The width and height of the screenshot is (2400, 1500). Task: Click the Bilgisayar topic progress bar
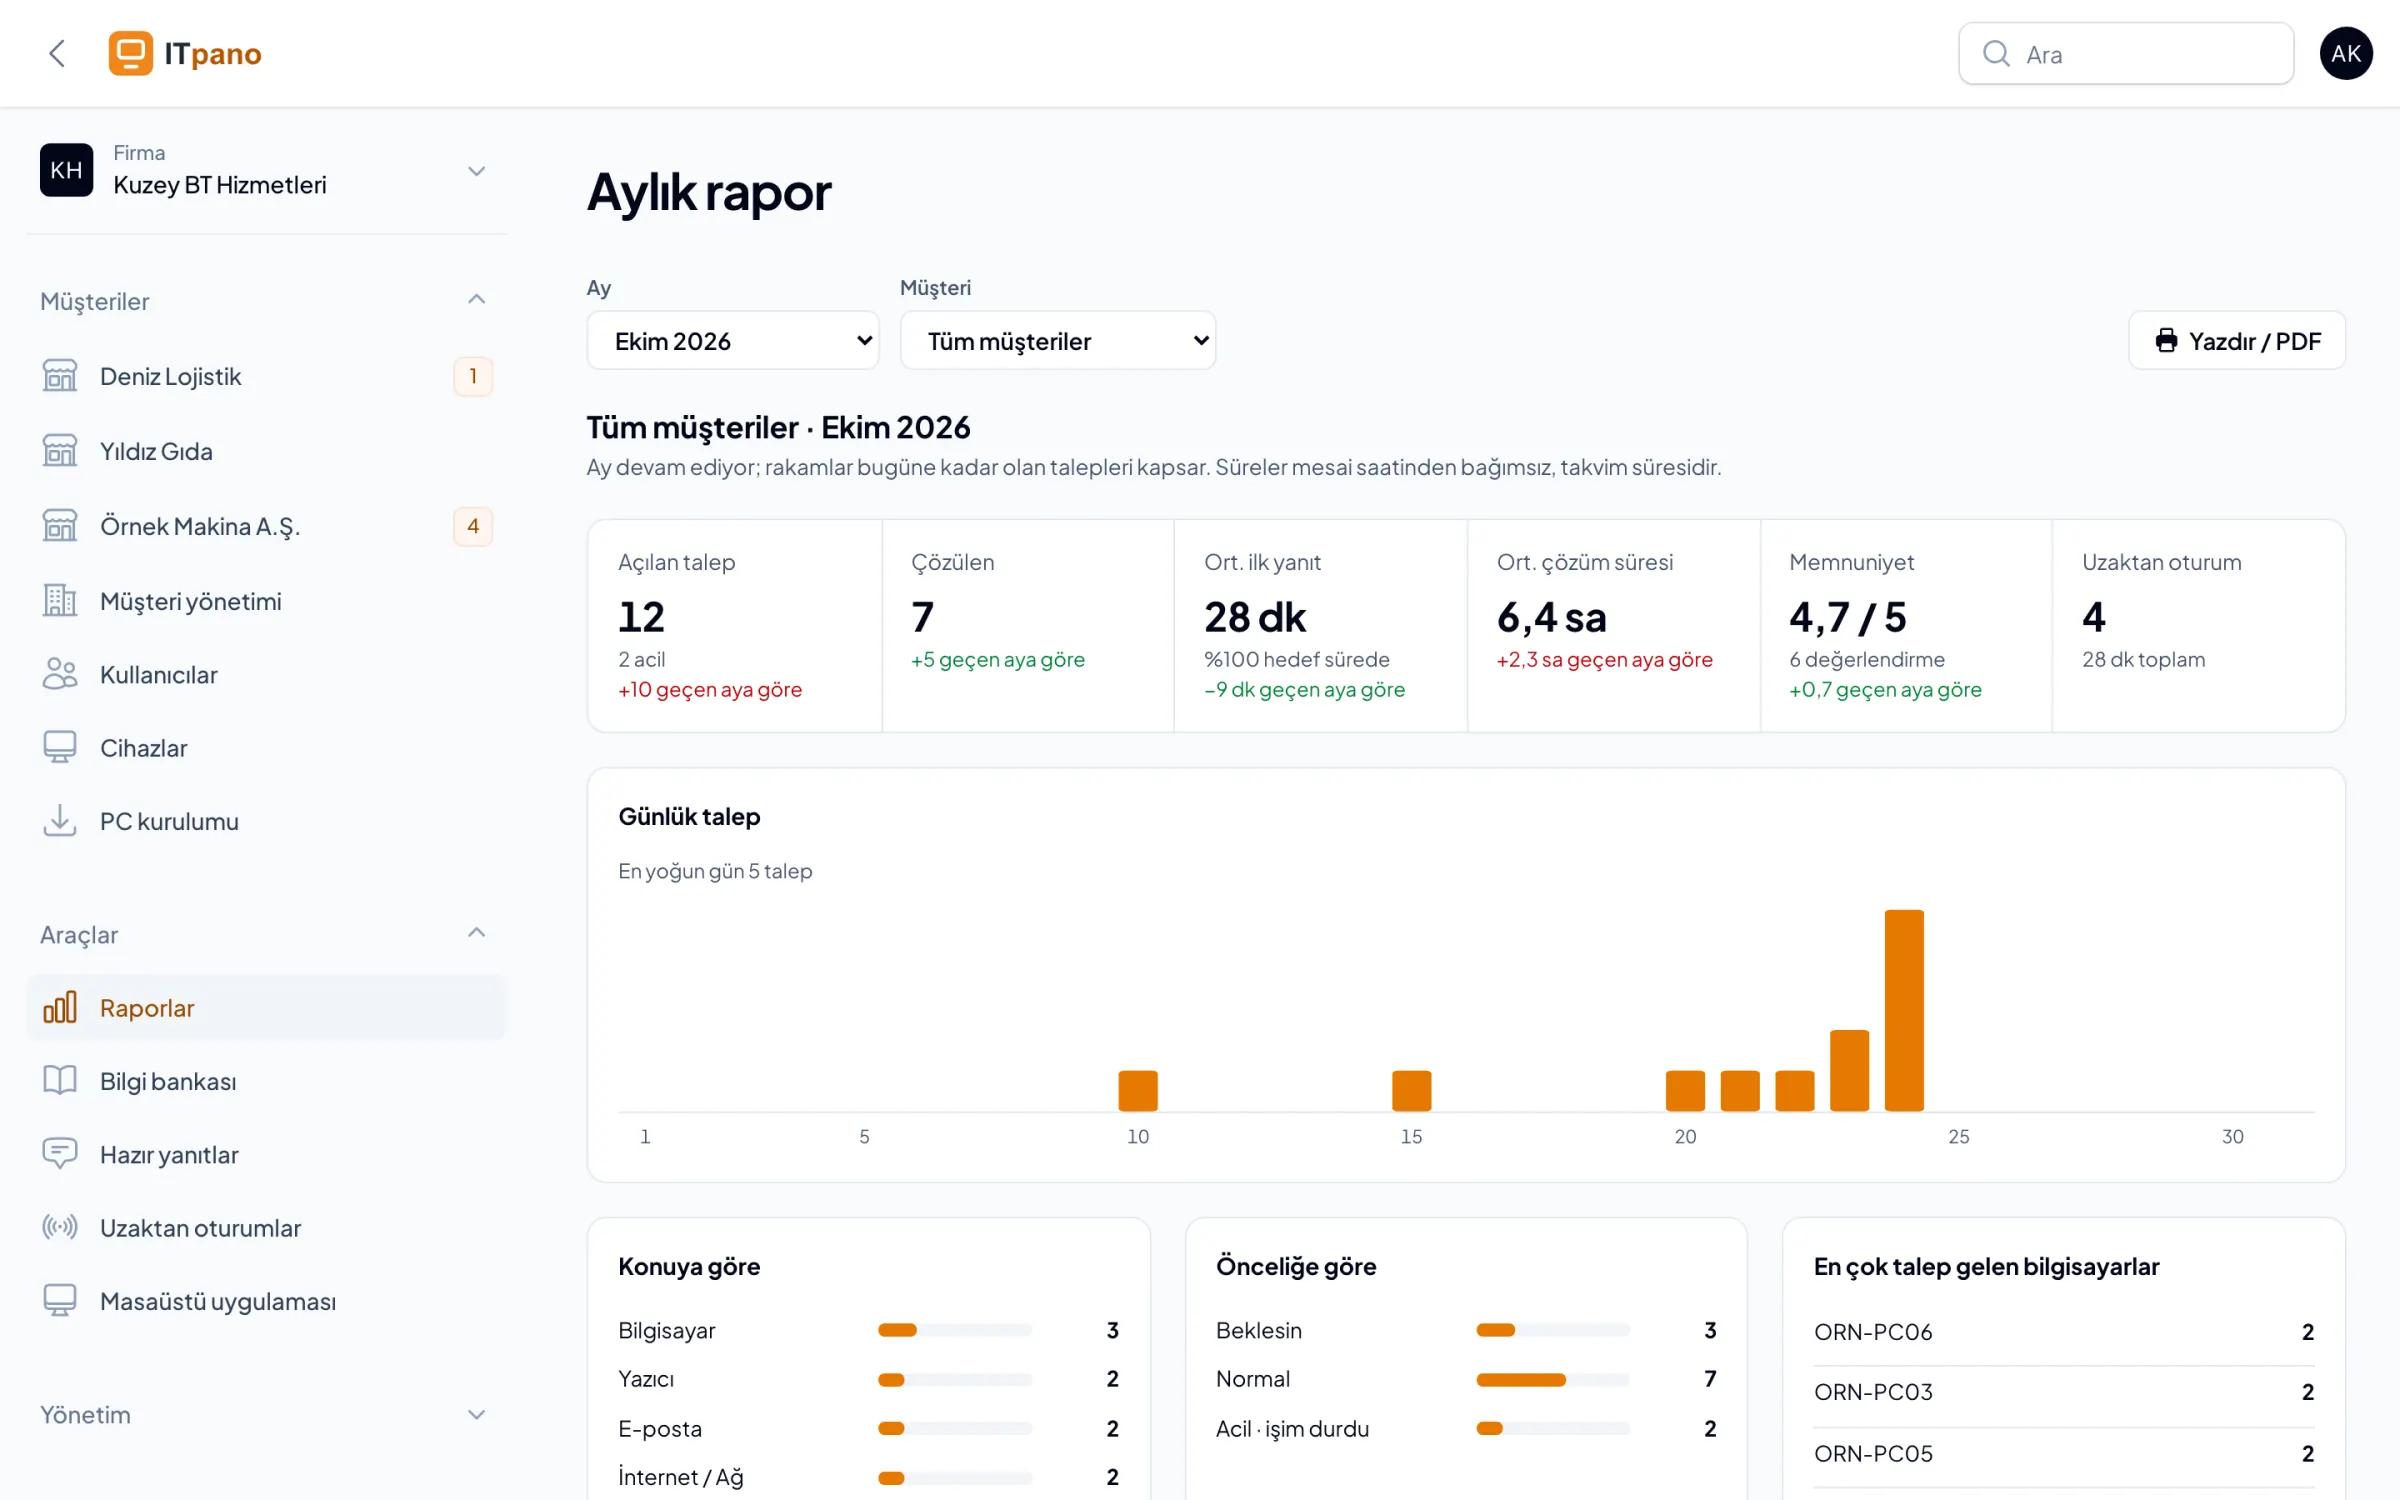coord(955,1330)
